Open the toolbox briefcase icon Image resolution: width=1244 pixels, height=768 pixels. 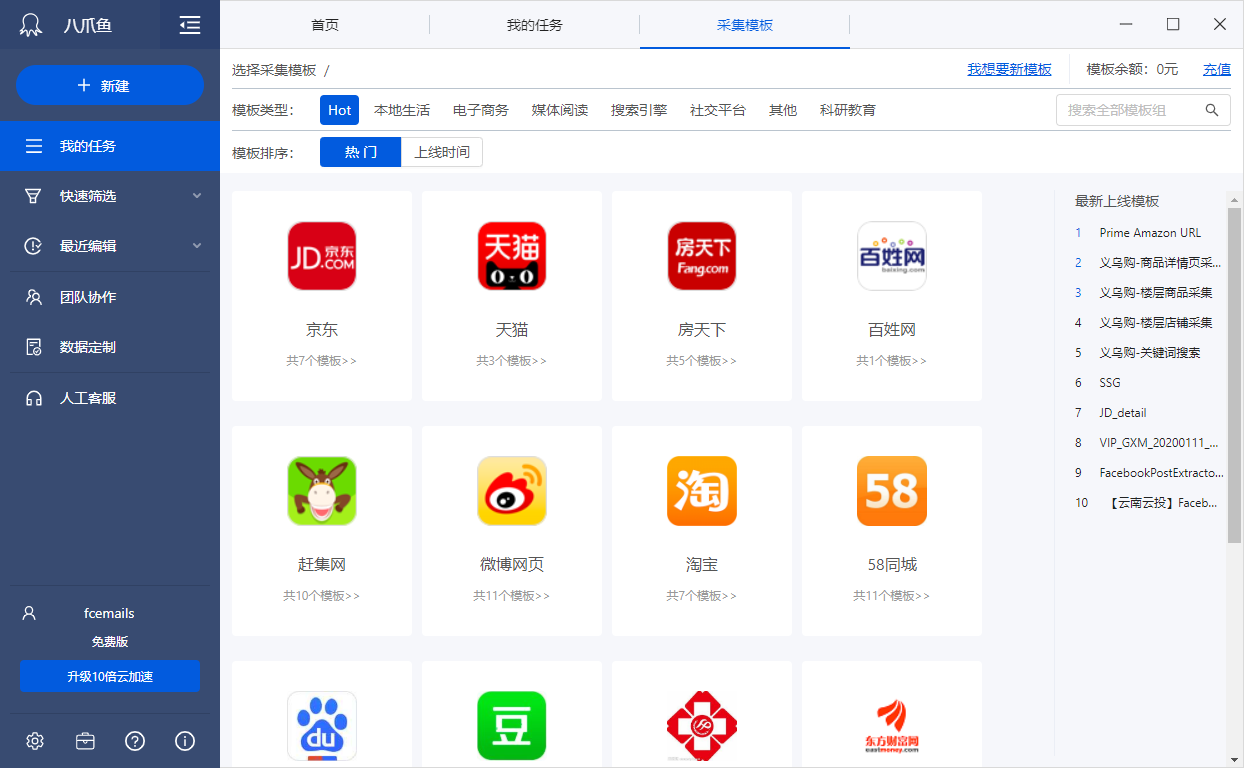pos(85,741)
